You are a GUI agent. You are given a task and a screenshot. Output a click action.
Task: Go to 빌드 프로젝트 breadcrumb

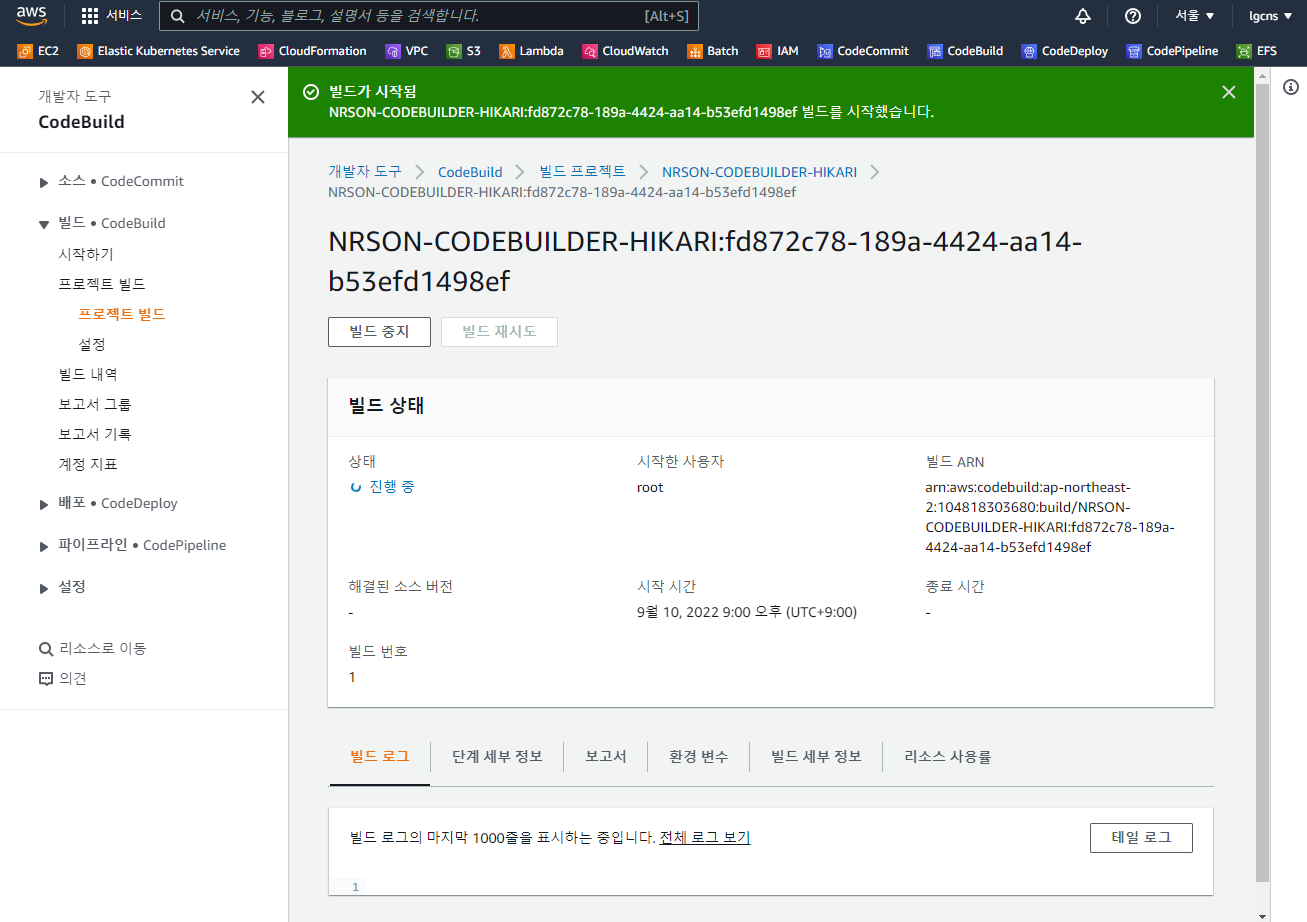(x=582, y=172)
